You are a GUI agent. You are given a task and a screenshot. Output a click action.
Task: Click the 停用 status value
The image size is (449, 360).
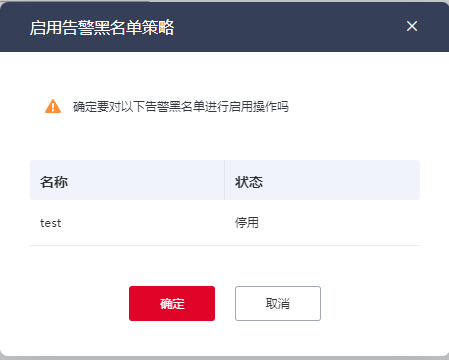(x=247, y=223)
